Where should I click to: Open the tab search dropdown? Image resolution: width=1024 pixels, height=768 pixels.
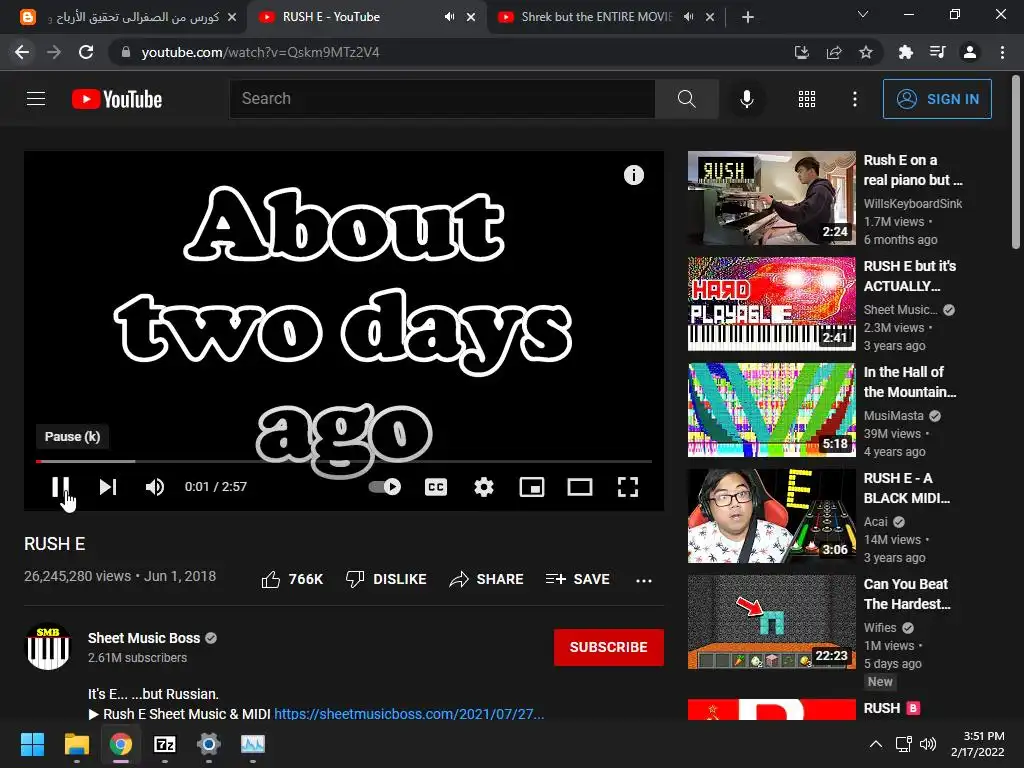863,14
